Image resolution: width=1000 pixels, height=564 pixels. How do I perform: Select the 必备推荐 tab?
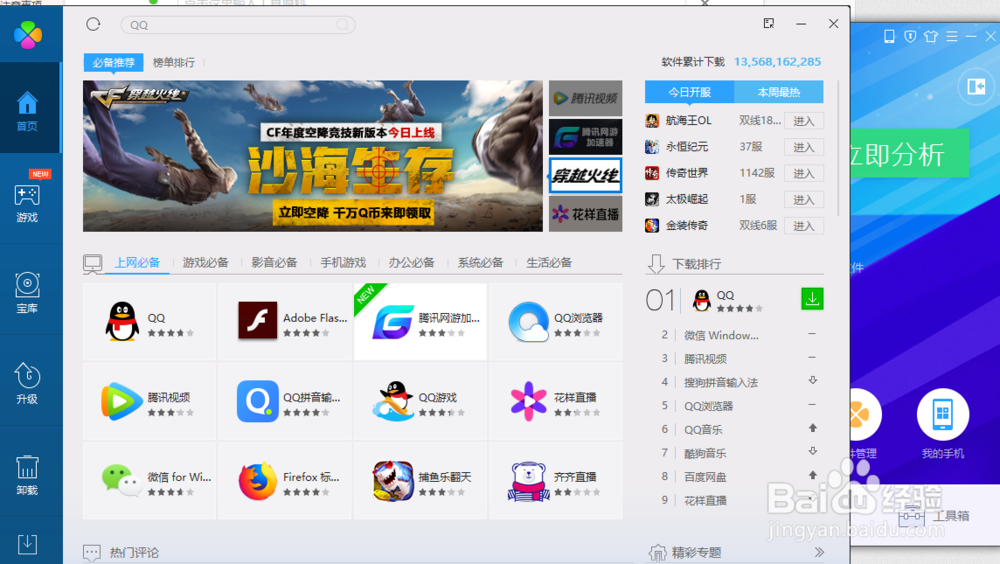(x=114, y=63)
